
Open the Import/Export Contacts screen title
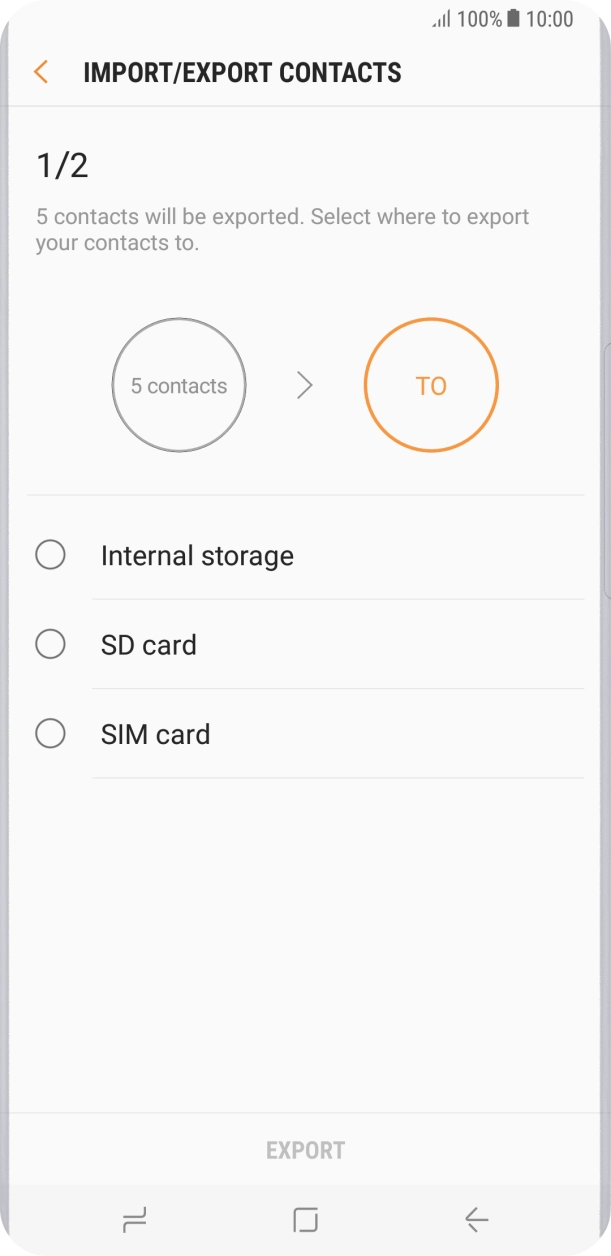point(242,72)
